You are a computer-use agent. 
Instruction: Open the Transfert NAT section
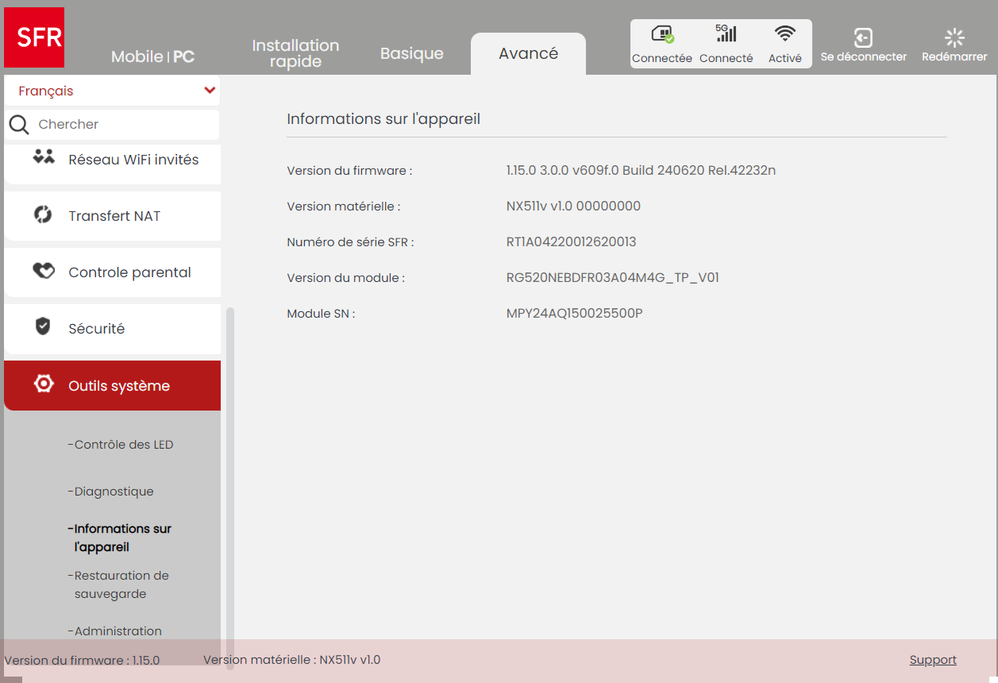tap(112, 216)
